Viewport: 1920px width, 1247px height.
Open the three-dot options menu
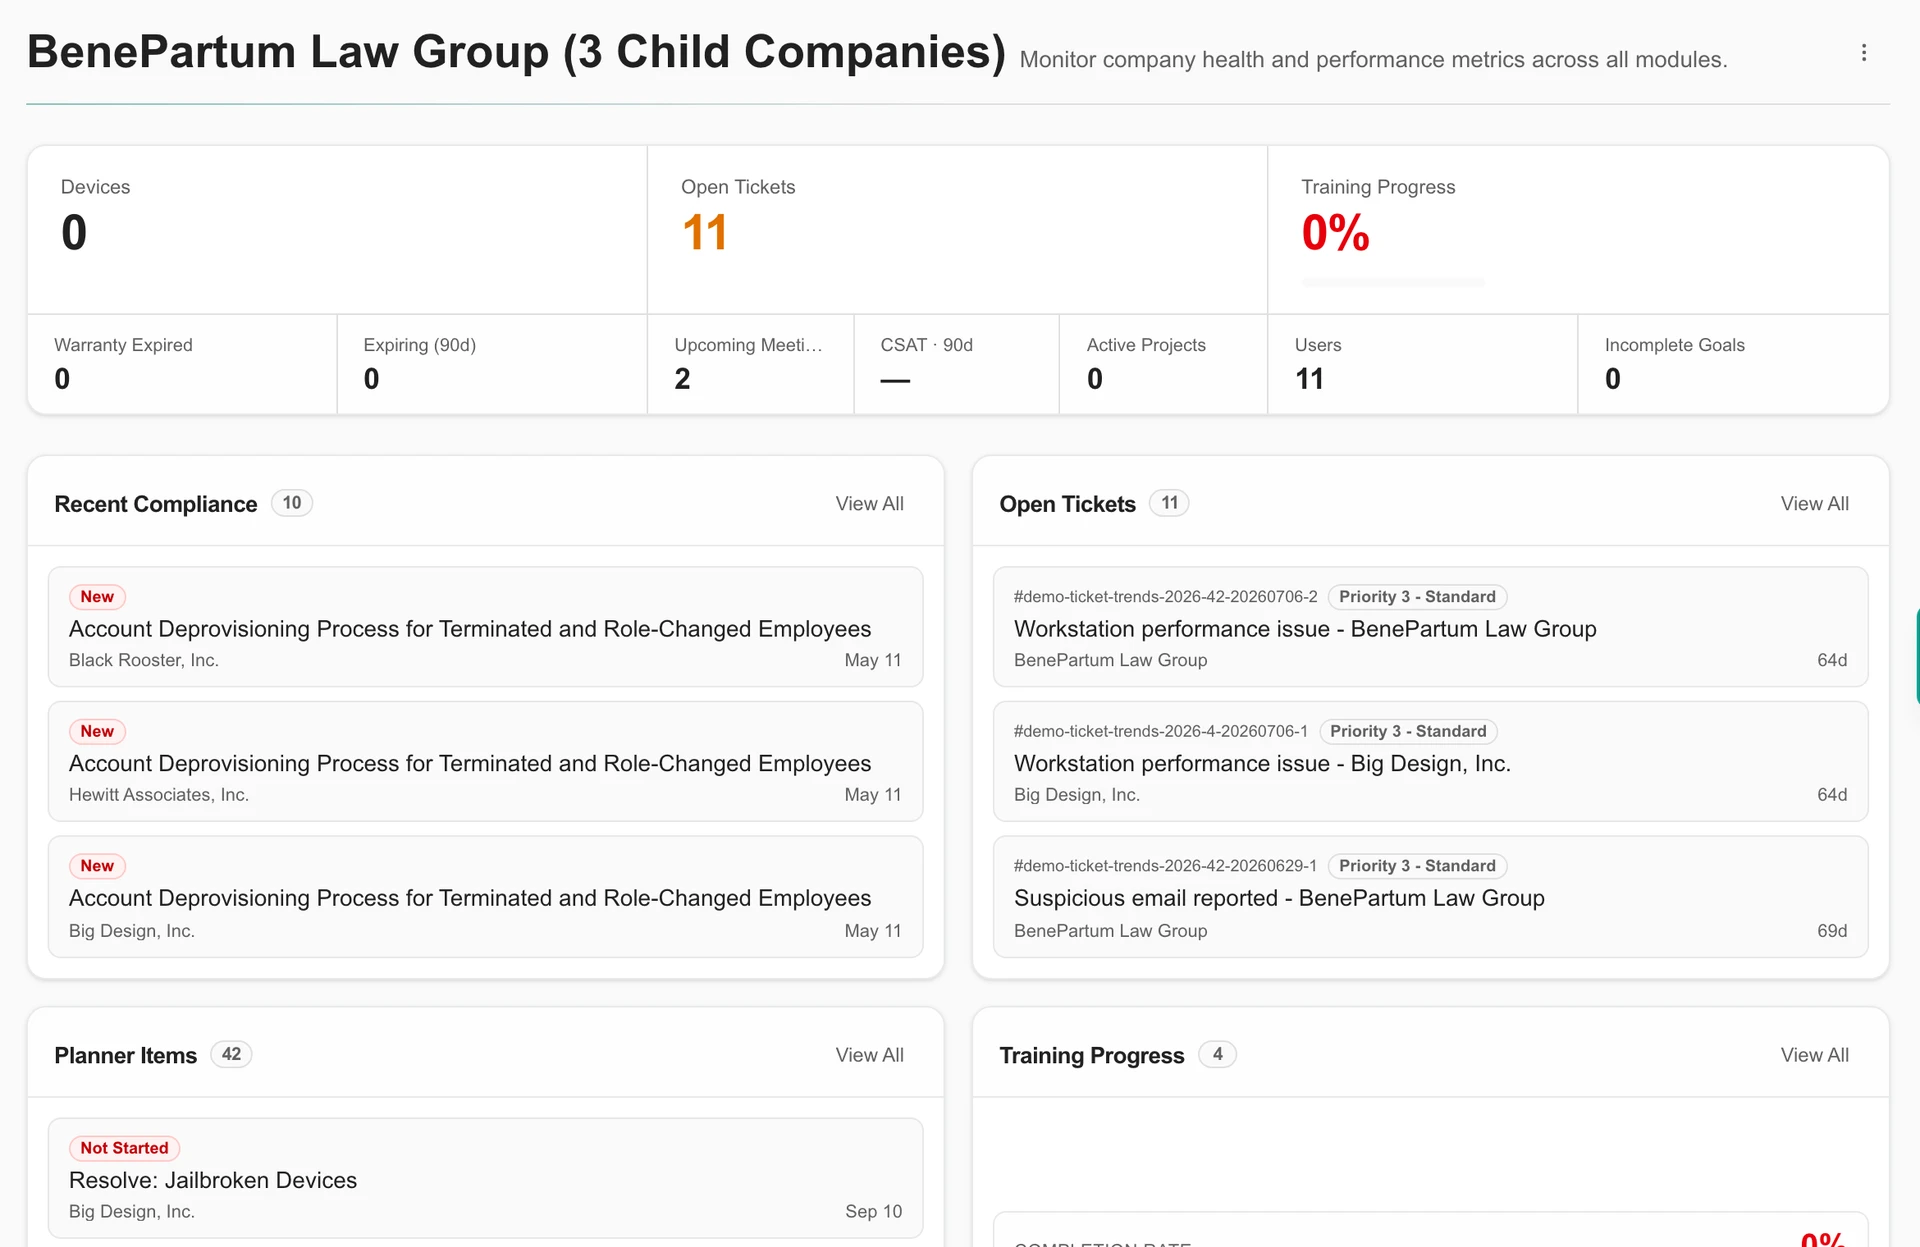coord(1863,53)
